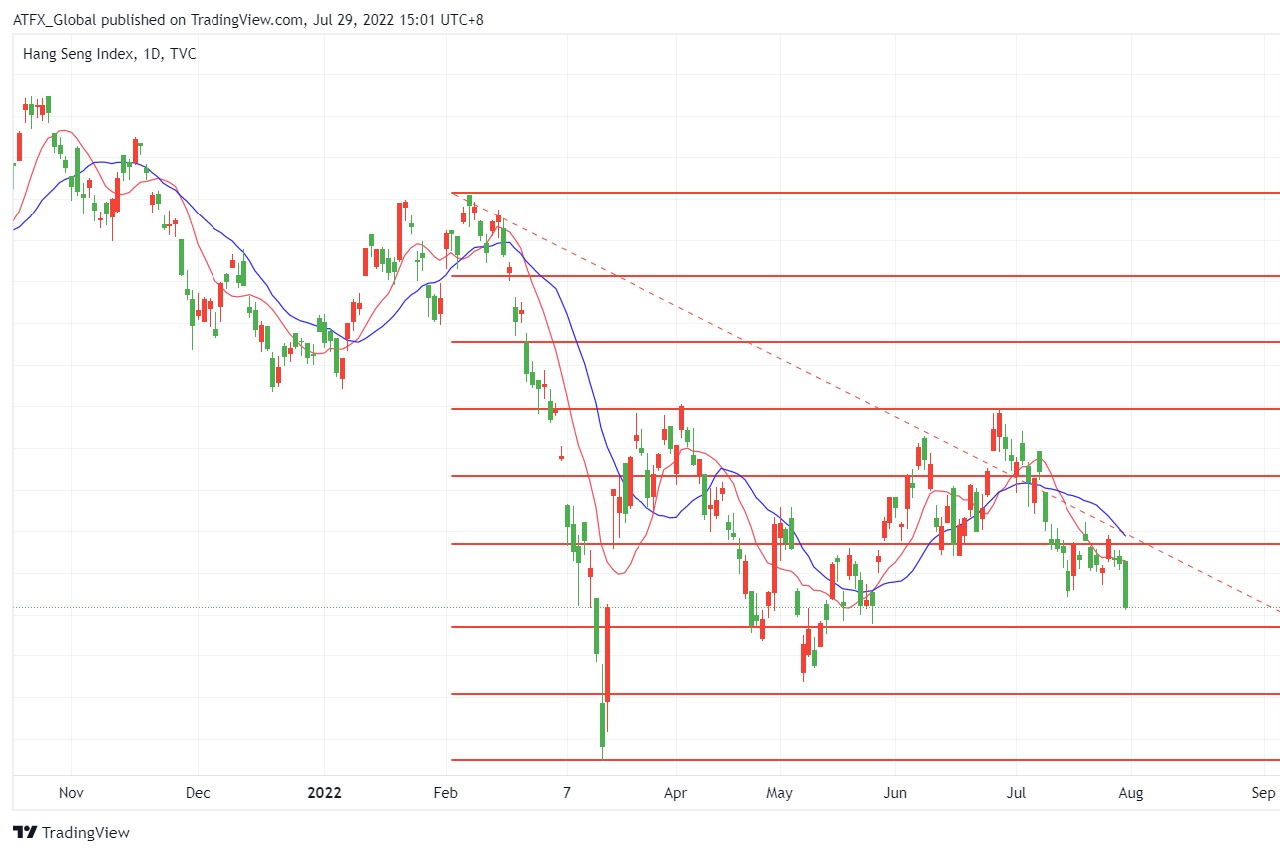Select the latest green candle before Aug
This screenshot has width=1280, height=853.
1126,585
